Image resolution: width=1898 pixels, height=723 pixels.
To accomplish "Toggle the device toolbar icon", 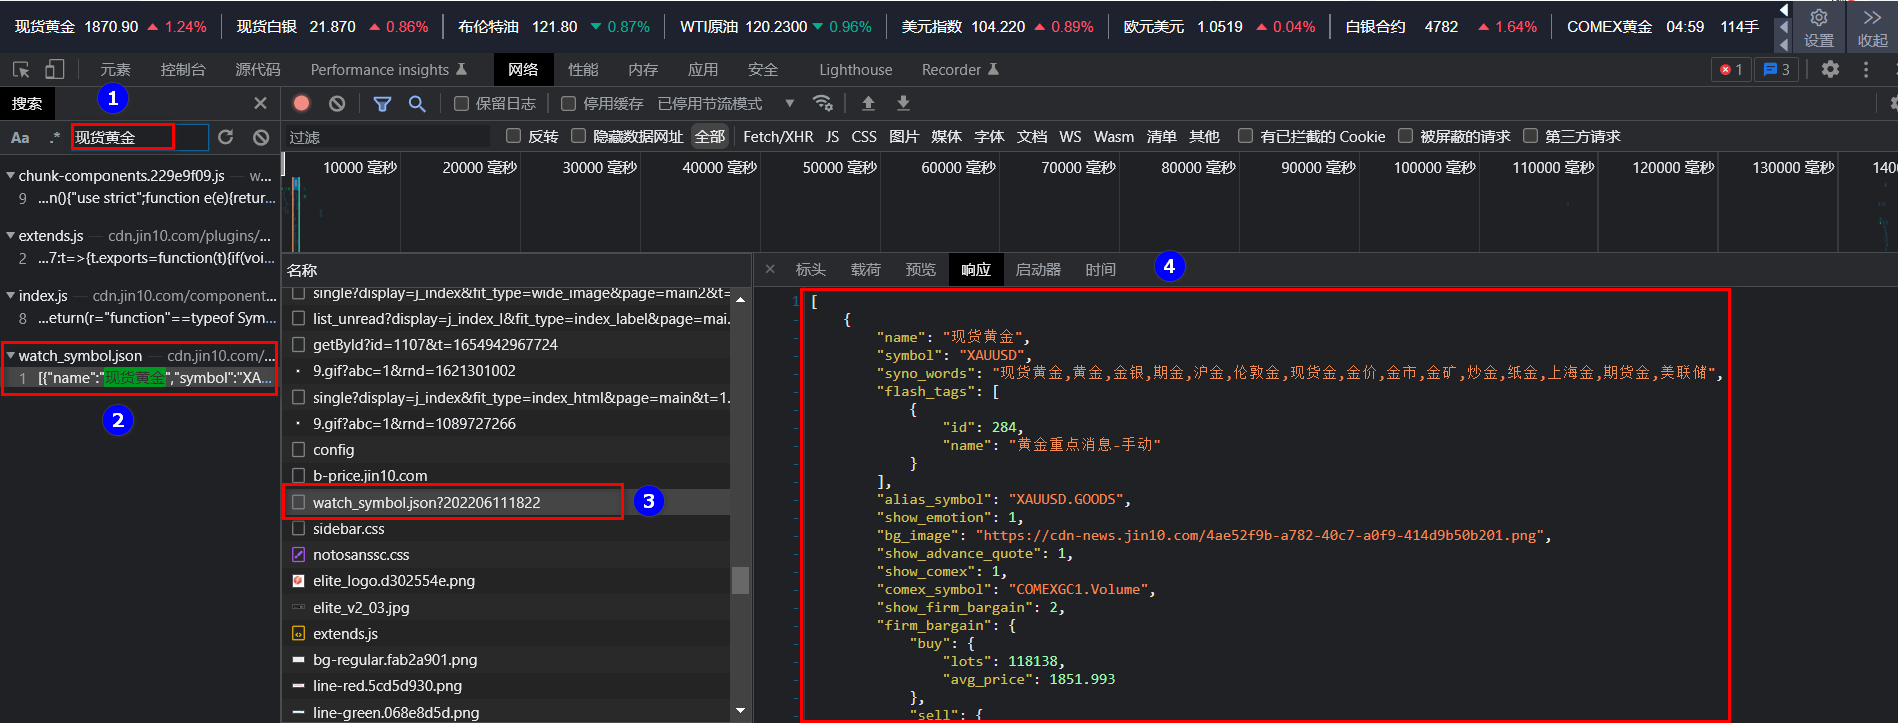I will click(x=55, y=69).
